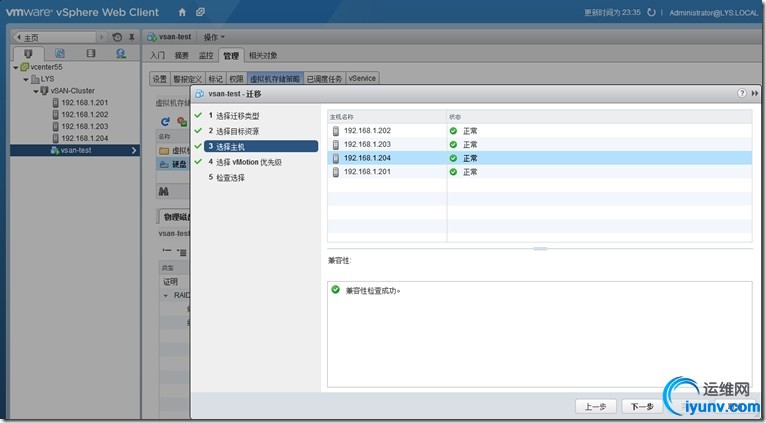Screen dimensions: 766x423
Task: Click 兼容性检查成功 message
Action: tap(372, 291)
